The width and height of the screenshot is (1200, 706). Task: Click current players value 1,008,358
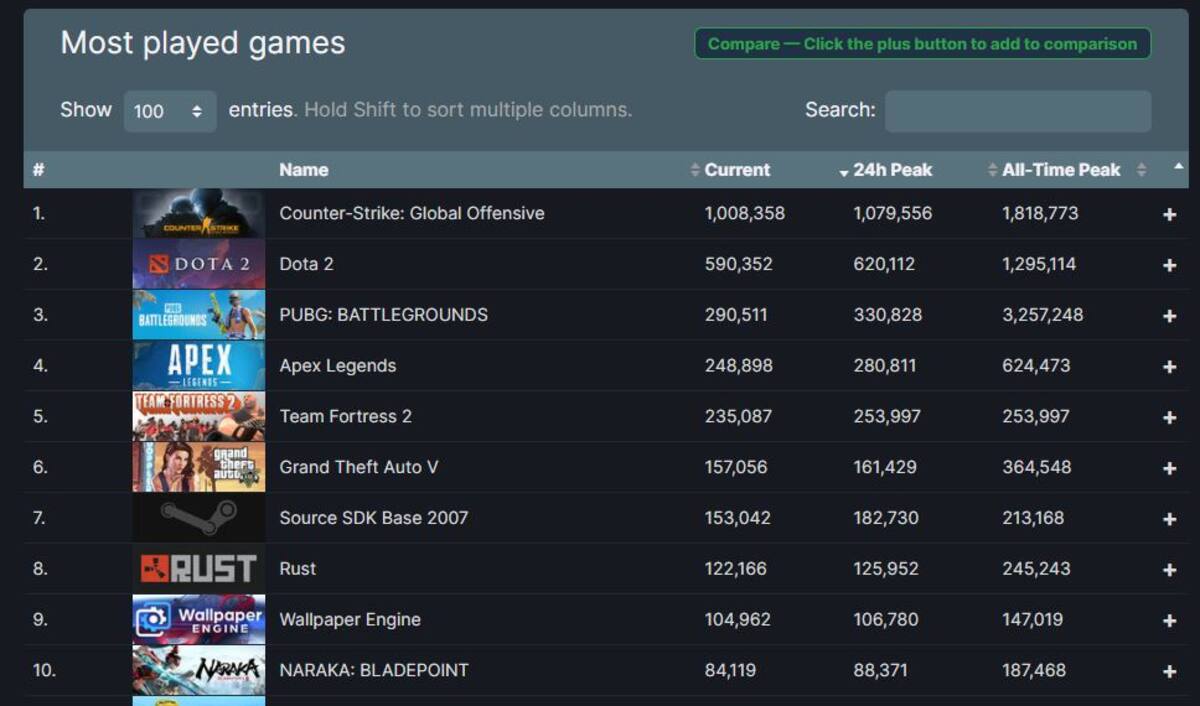745,213
